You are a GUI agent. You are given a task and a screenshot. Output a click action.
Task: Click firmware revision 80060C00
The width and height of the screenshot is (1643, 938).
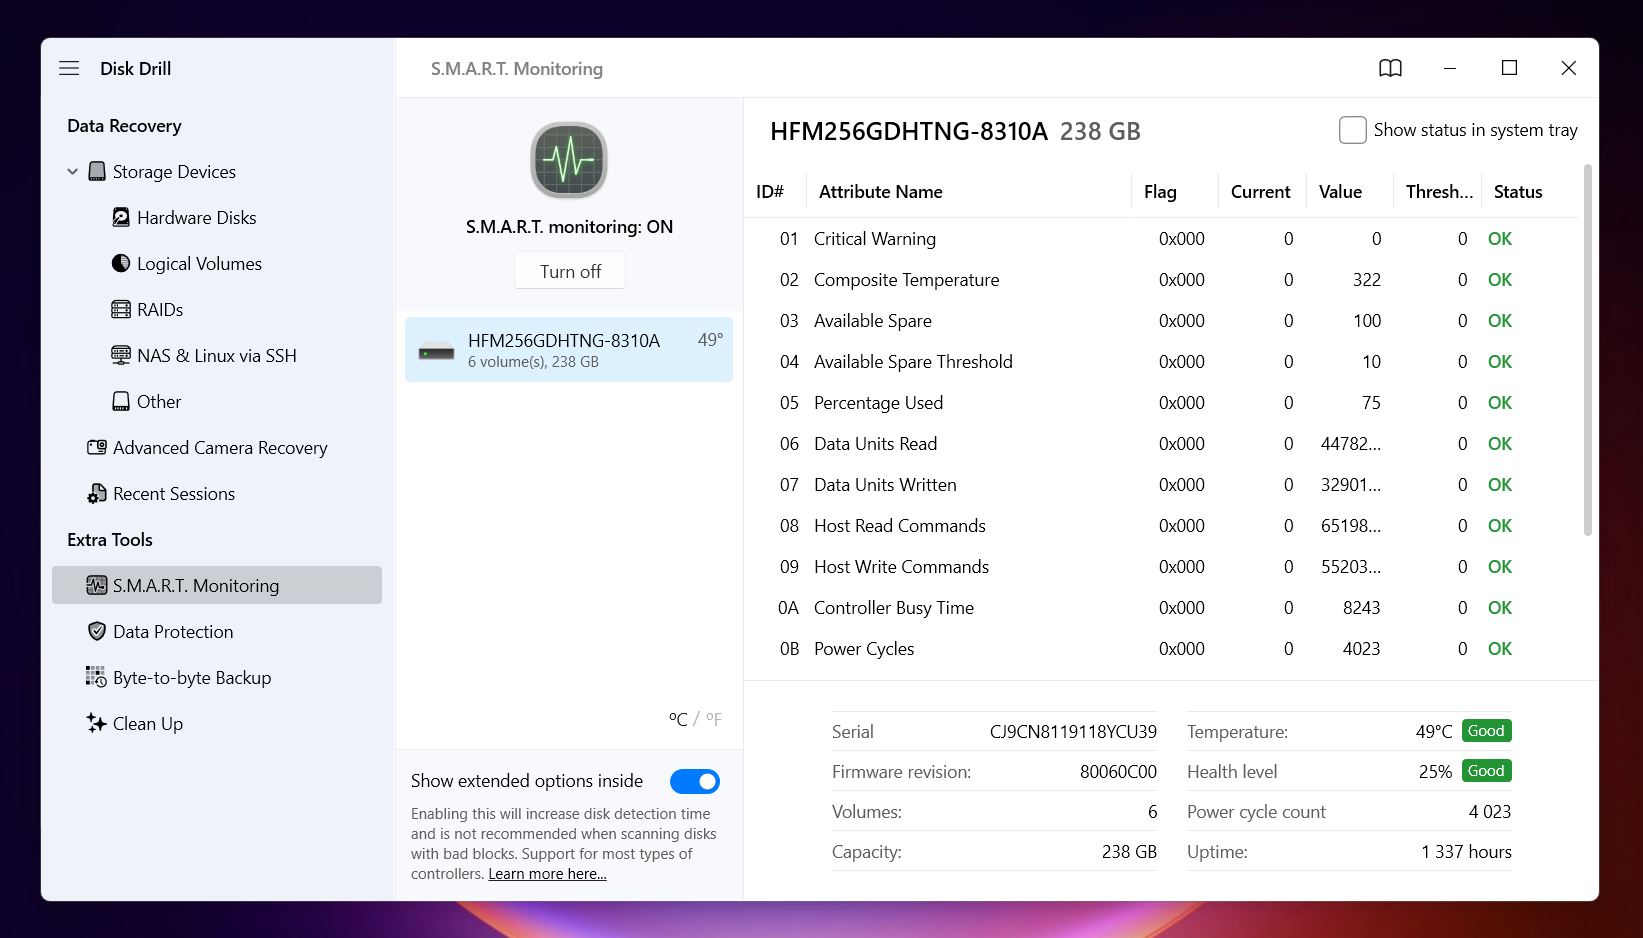pos(1118,772)
